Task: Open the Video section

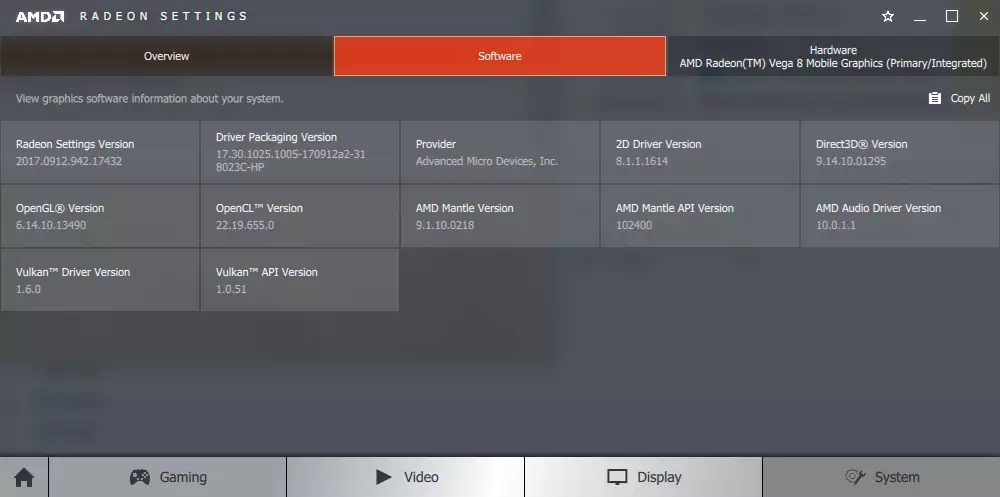Action: (406, 477)
